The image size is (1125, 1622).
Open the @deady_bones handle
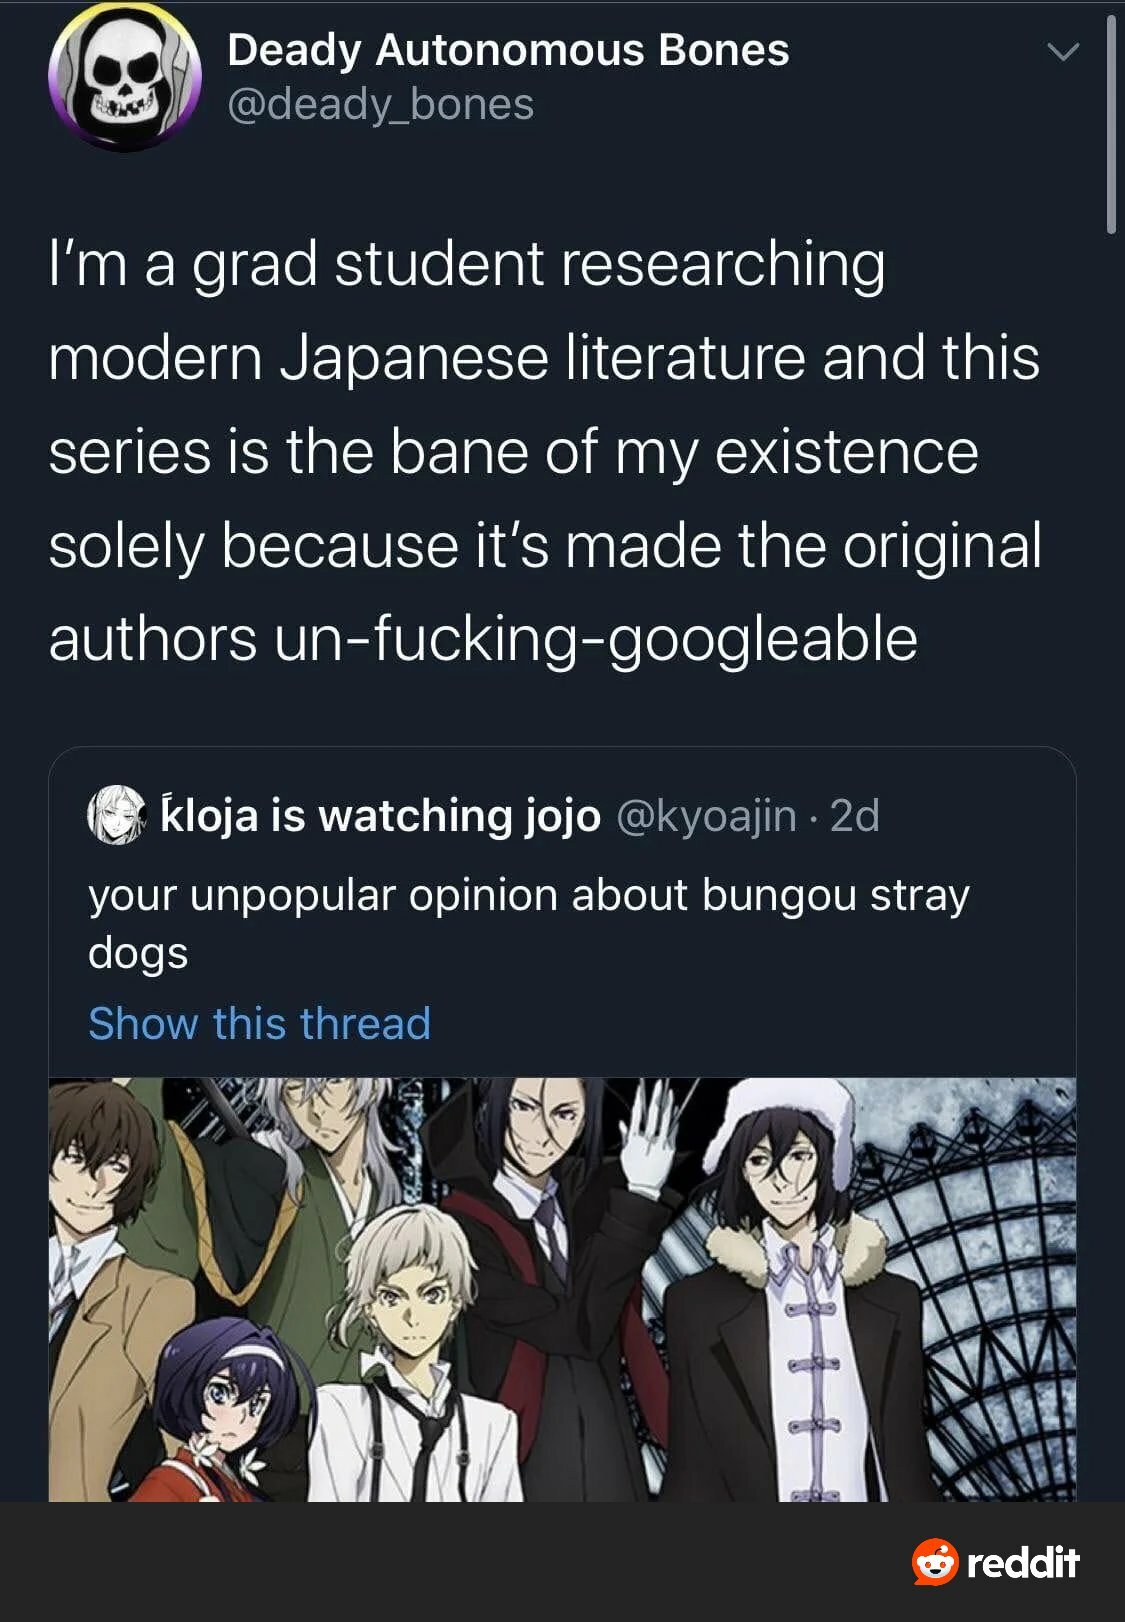381,104
